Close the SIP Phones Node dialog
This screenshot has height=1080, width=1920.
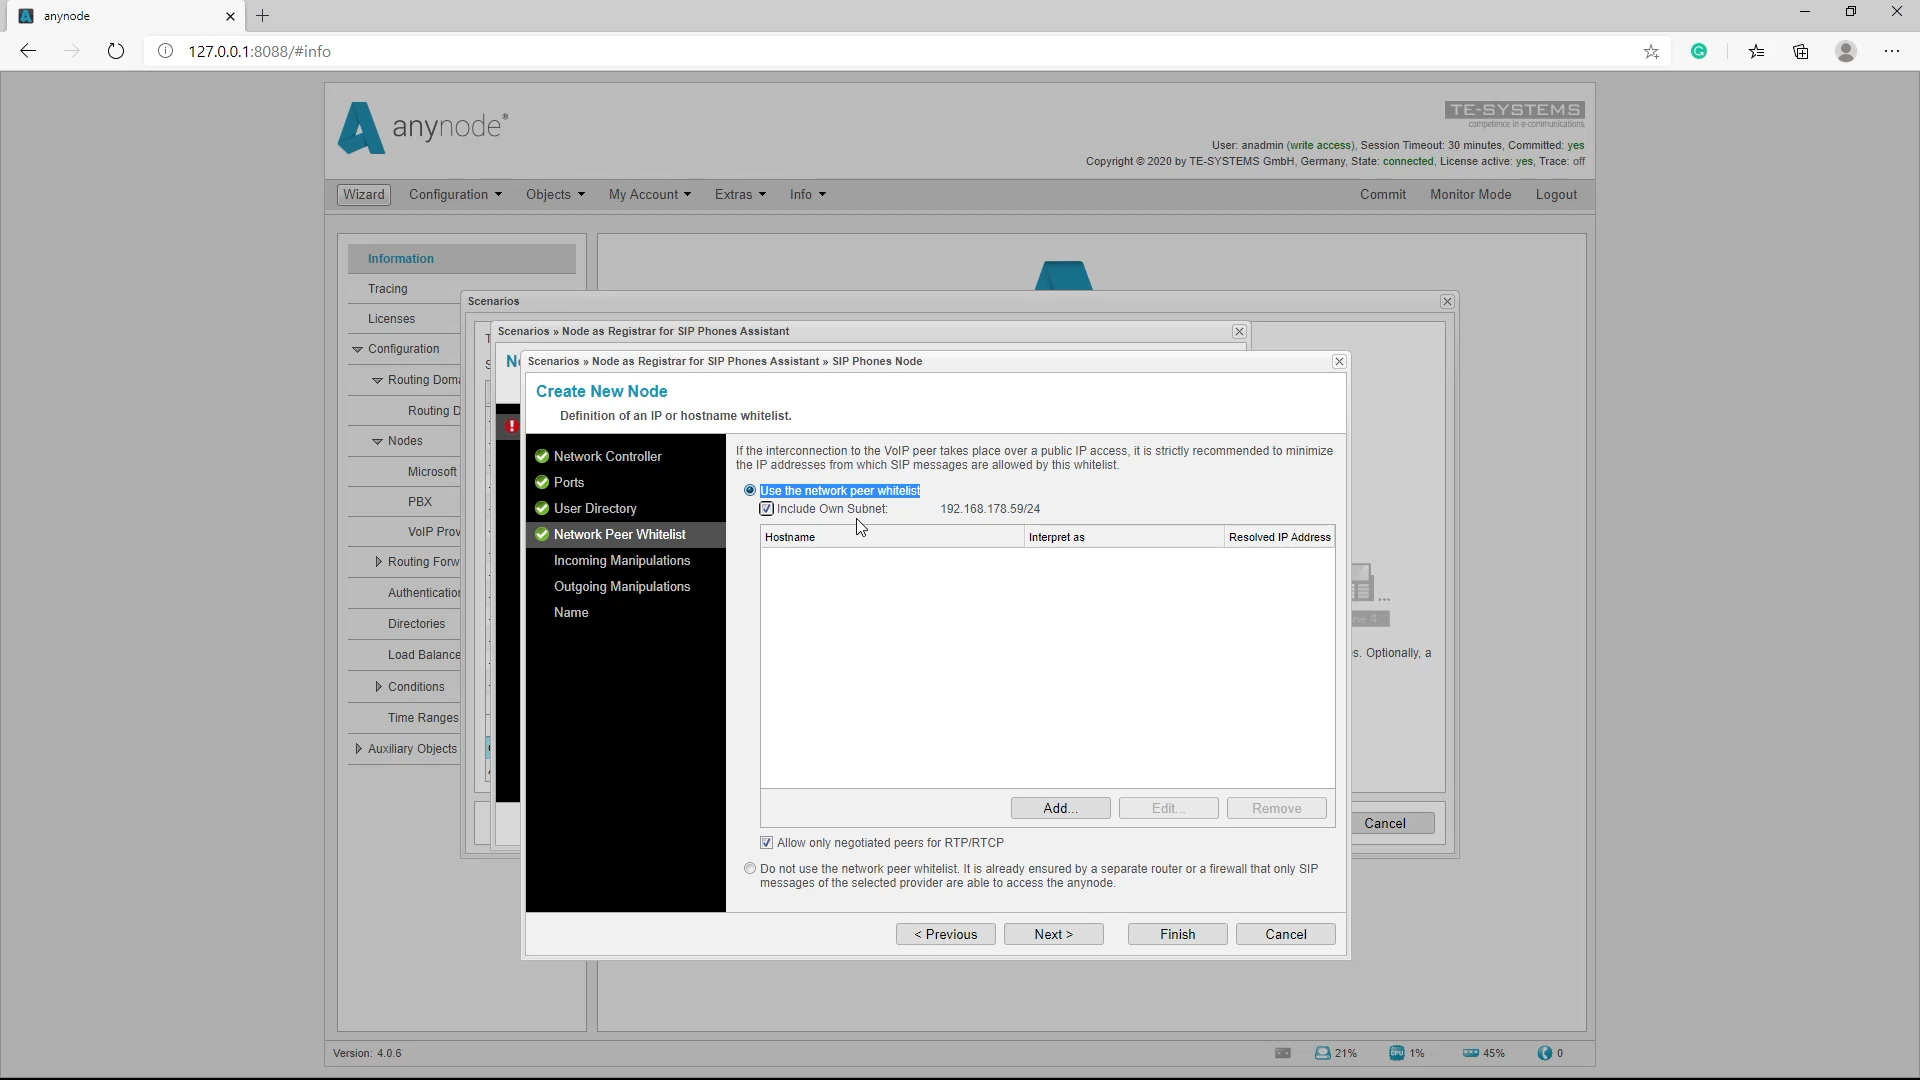coord(1339,361)
